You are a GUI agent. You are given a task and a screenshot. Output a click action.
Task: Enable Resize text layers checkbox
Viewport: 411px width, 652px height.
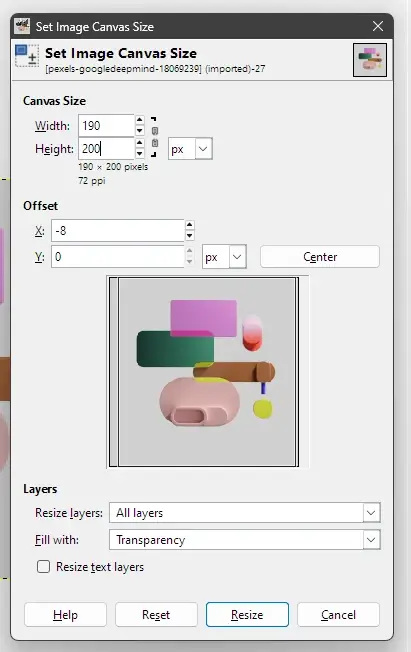click(43, 566)
